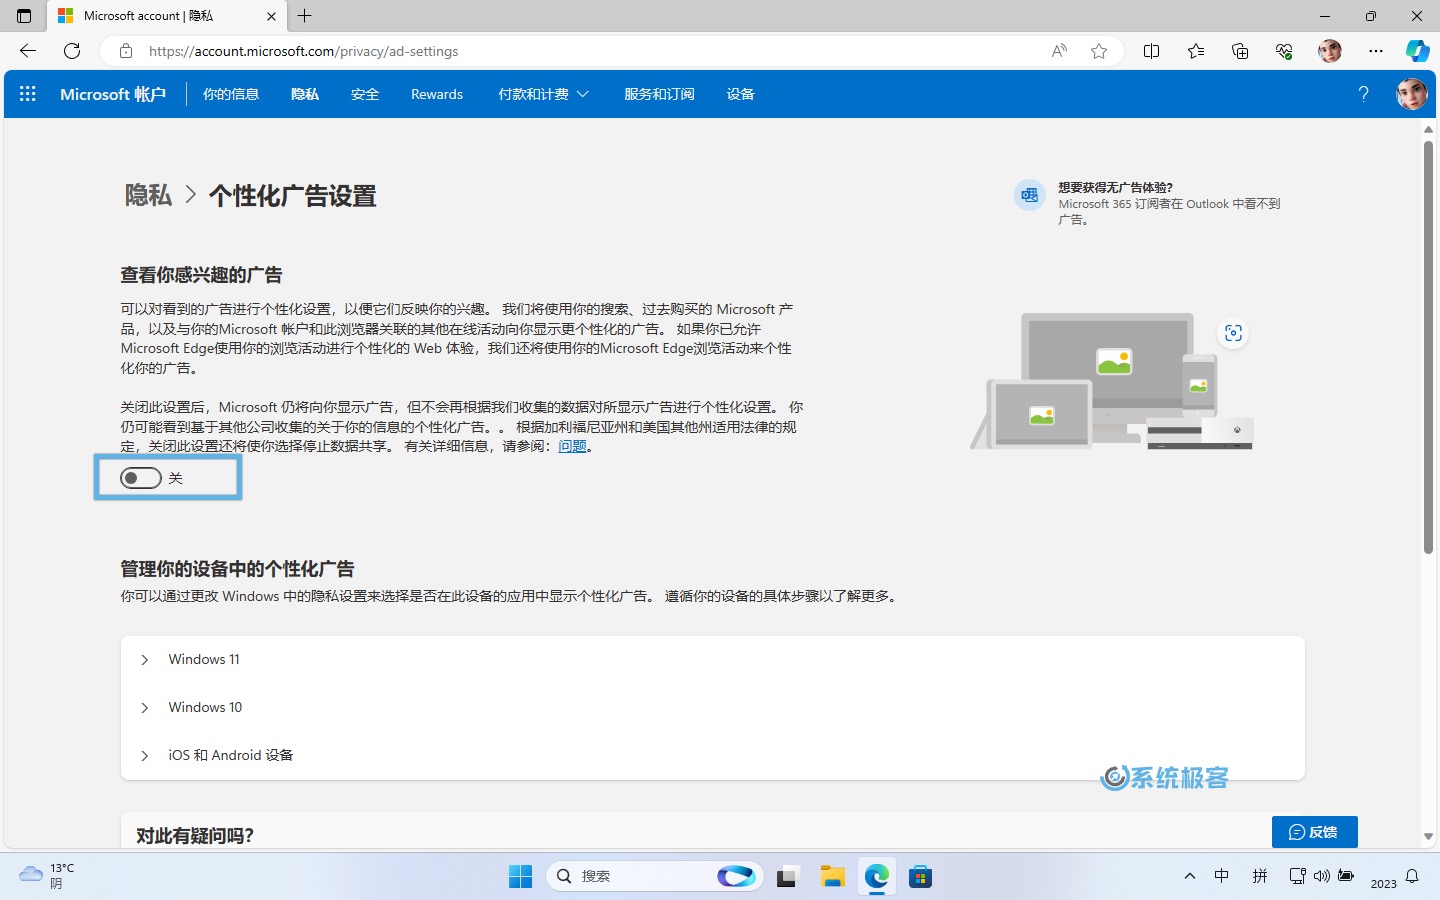Open 付款和计费 dropdown menu

(543, 94)
